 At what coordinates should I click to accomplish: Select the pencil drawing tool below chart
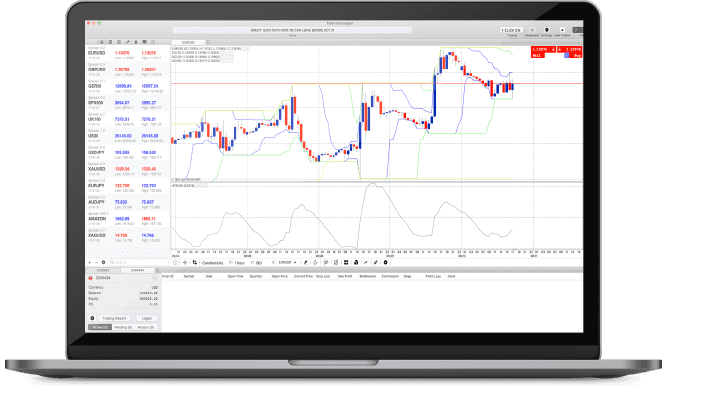(305, 263)
